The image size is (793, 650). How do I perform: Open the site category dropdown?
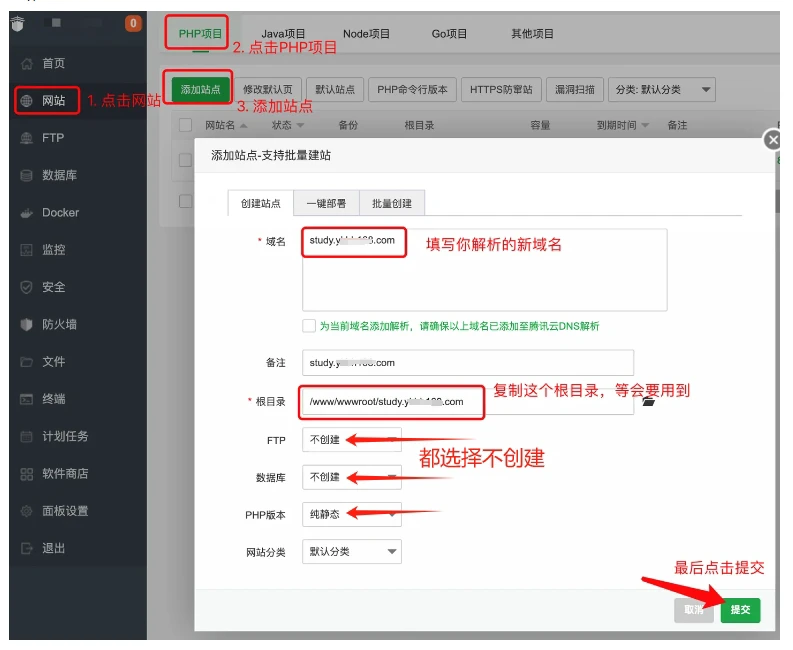point(351,552)
